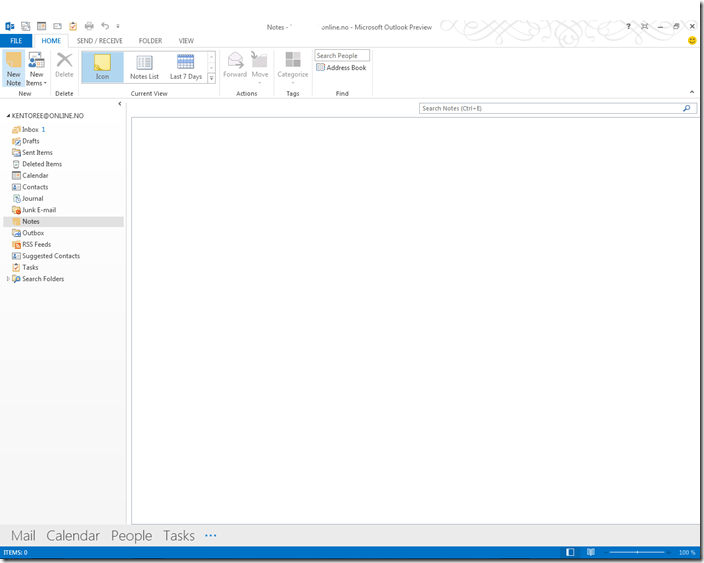This screenshot has height=563, width=704.
Task: Open the Deleted Items folder
Action: (x=63, y=164)
